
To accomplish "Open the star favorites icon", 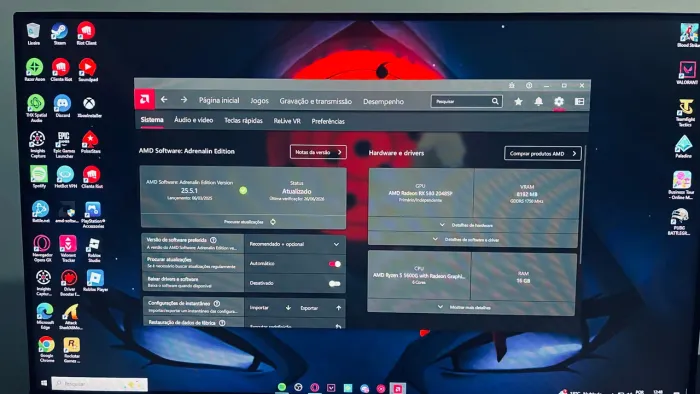I will click(518, 102).
